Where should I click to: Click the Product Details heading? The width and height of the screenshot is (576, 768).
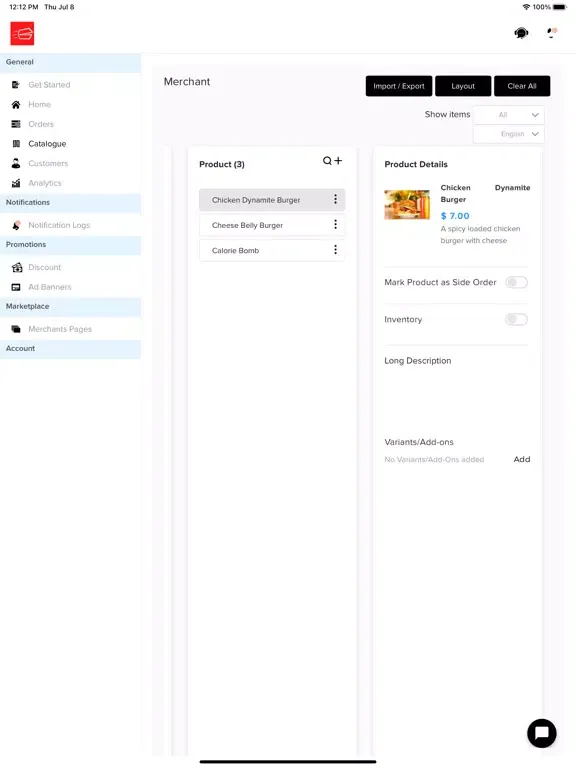point(416,164)
